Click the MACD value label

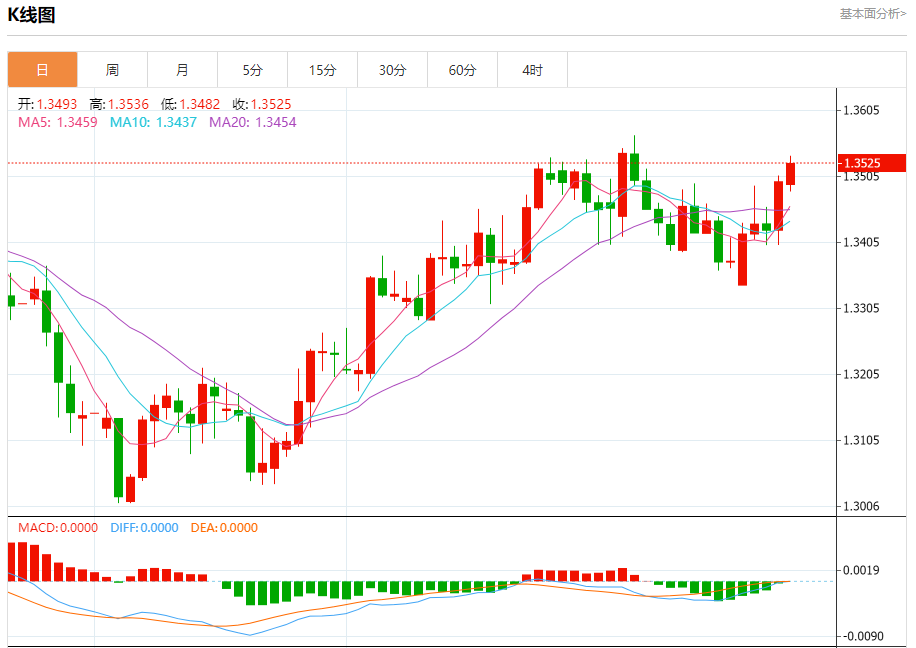58,527
